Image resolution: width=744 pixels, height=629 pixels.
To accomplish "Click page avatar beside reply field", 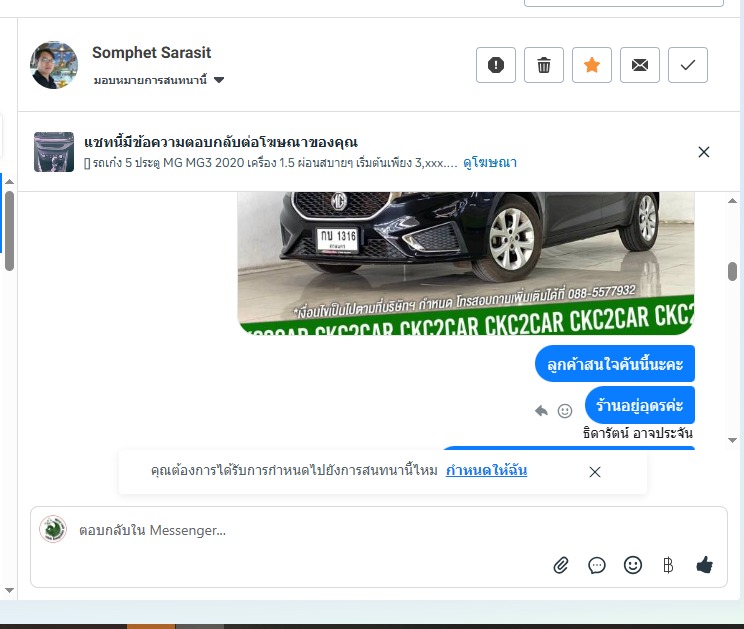I will point(53,529).
